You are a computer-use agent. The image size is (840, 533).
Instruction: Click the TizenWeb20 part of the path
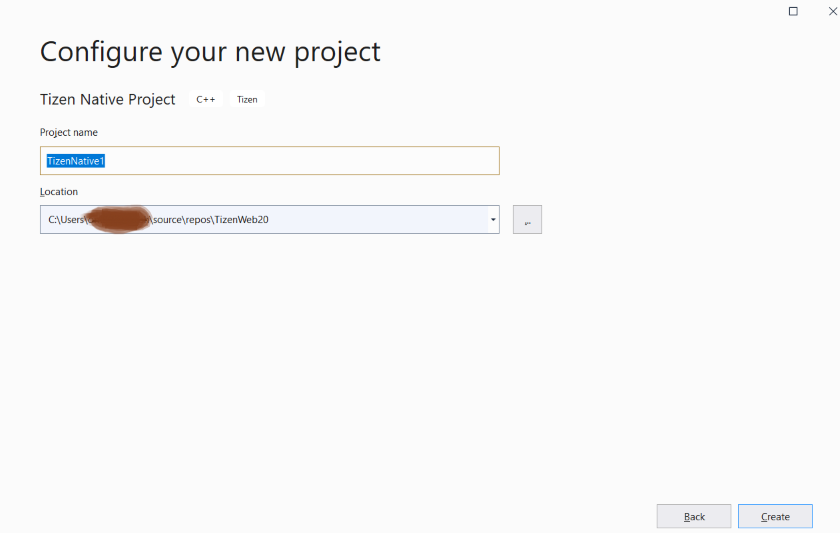[x=241, y=220]
